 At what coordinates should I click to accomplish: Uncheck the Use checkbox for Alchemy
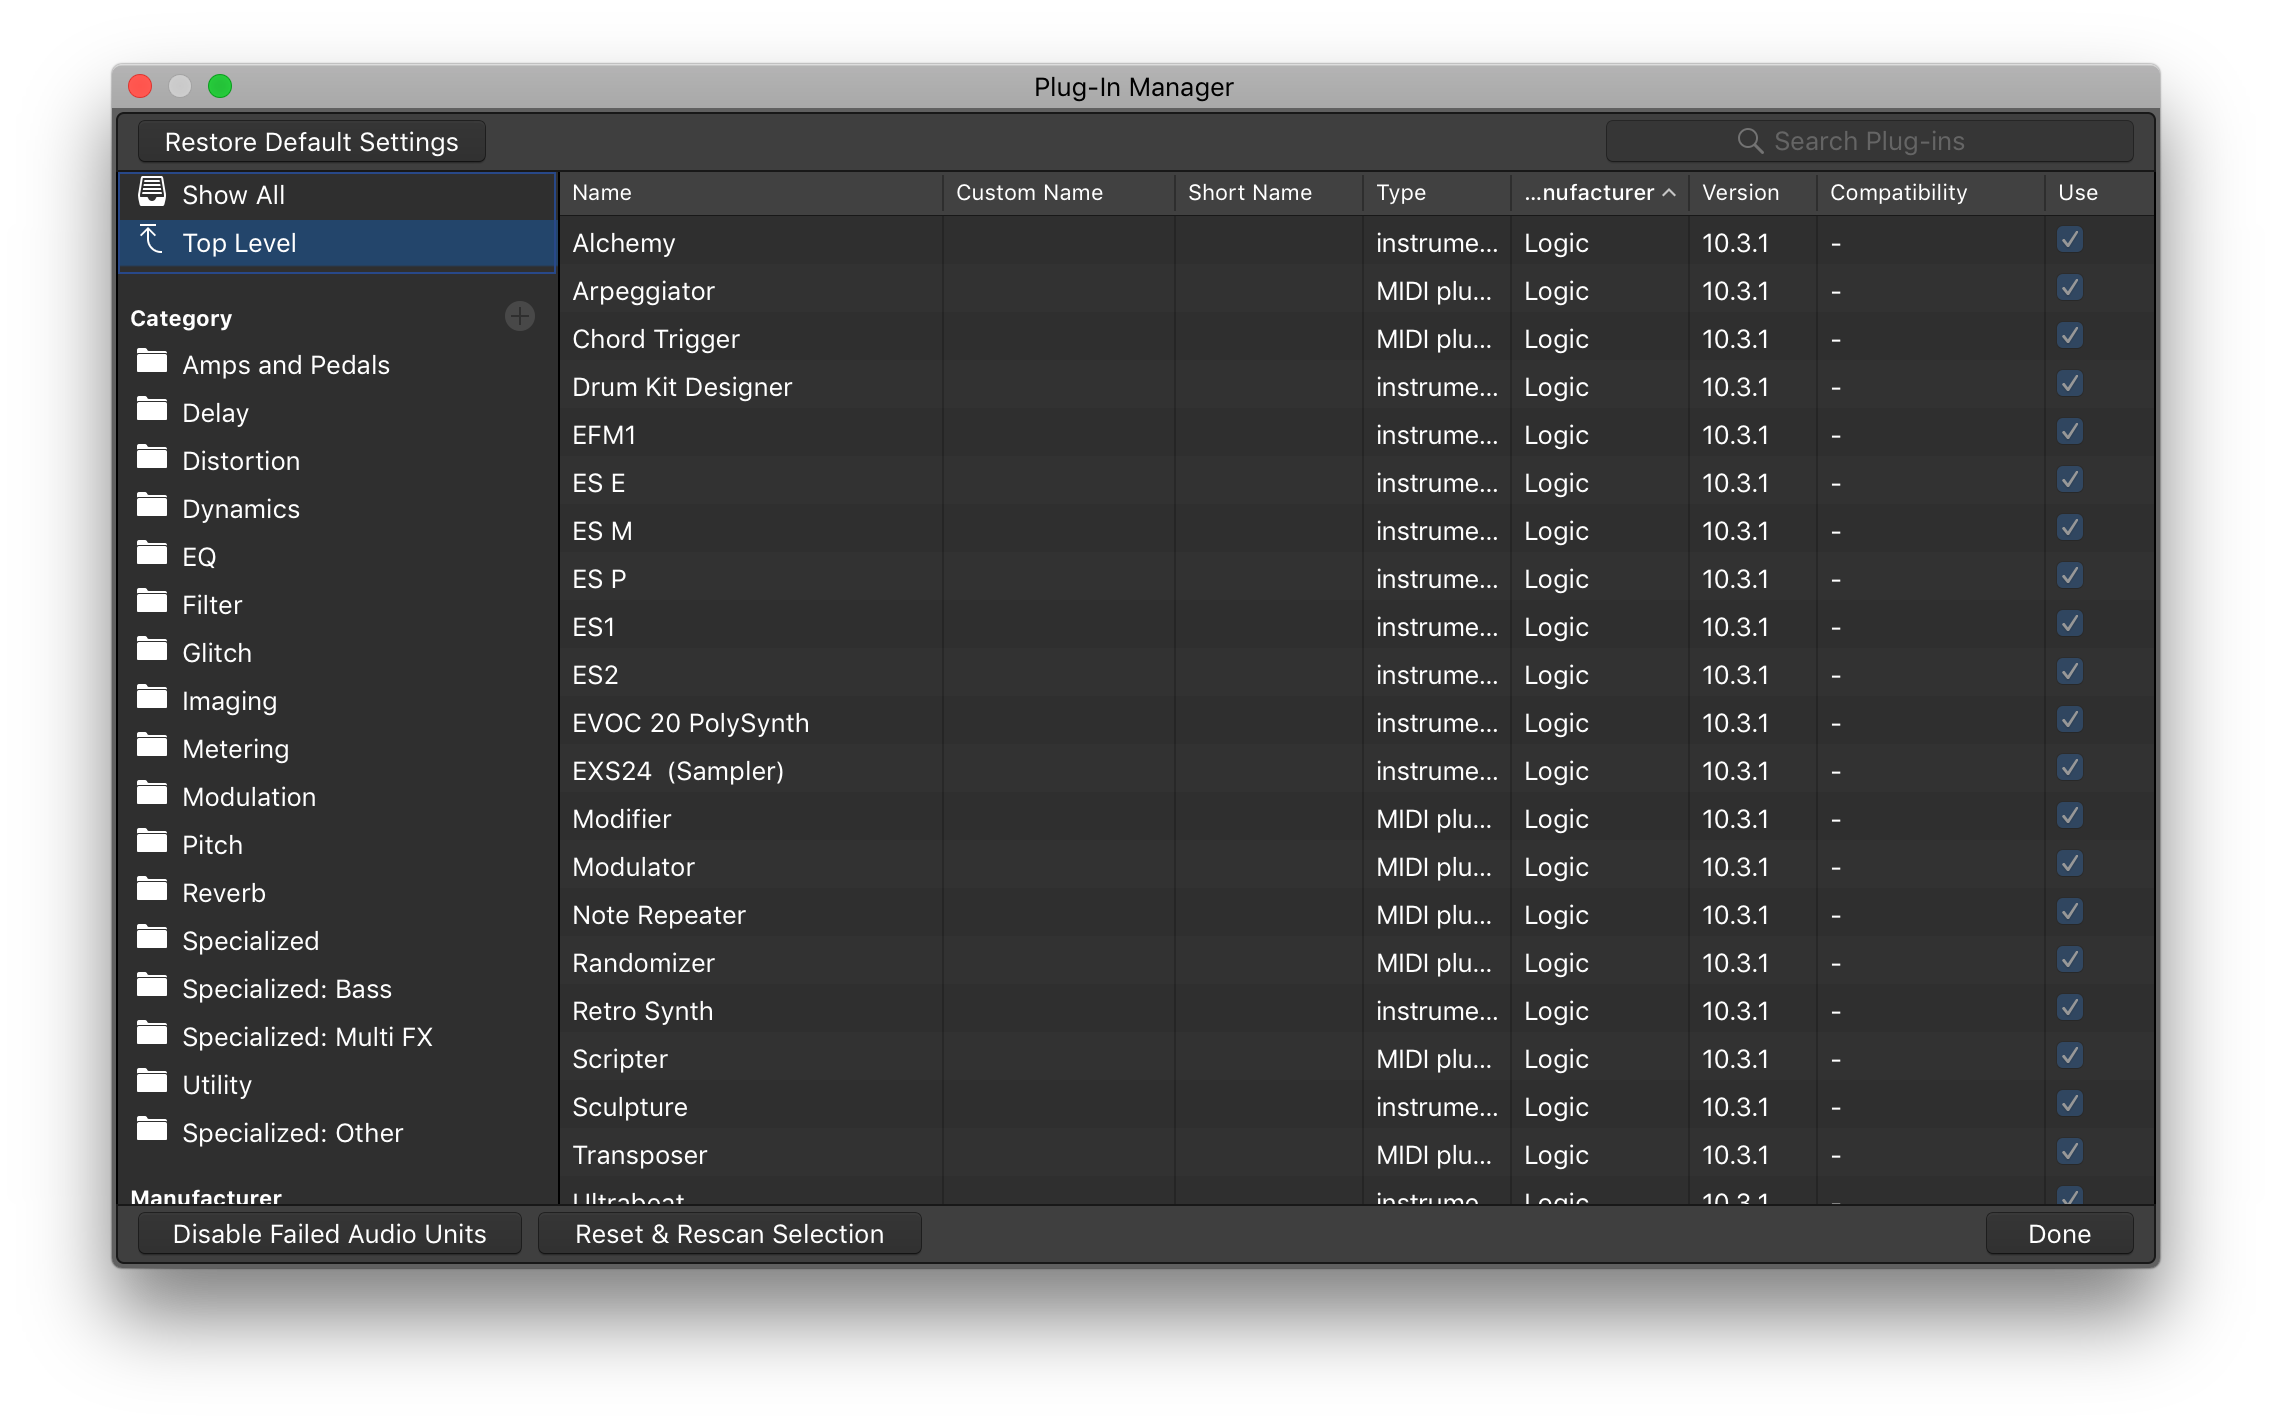(x=2070, y=239)
